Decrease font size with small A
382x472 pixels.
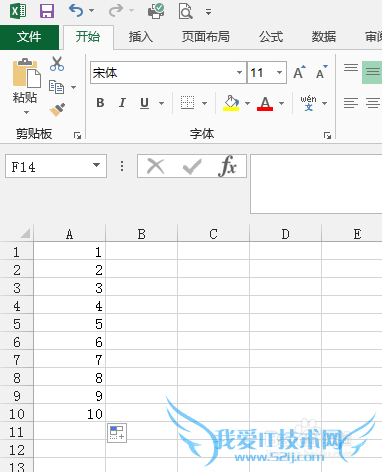point(322,72)
